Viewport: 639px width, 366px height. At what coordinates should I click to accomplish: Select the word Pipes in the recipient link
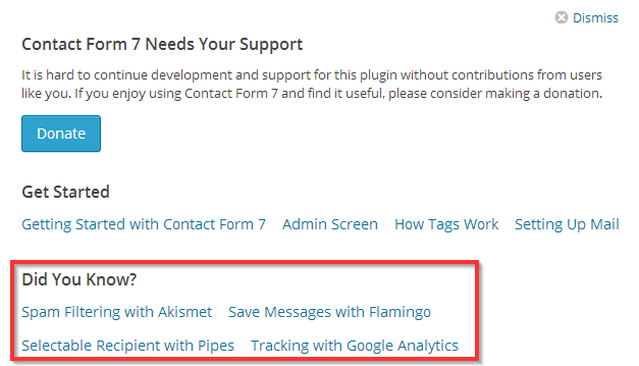coord(216,346)
